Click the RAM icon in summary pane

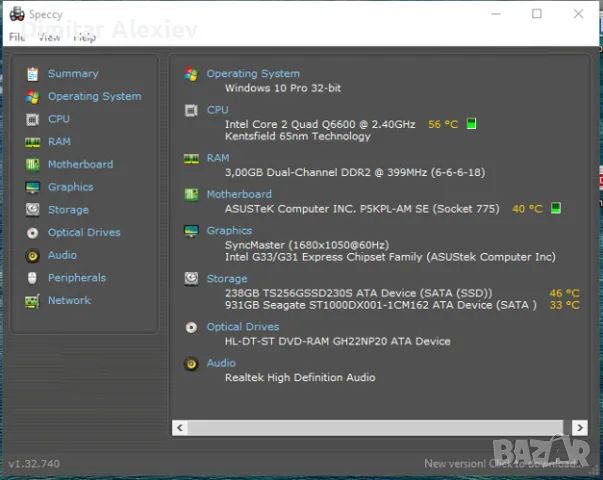pyautogui.click(x=191, y=158)
